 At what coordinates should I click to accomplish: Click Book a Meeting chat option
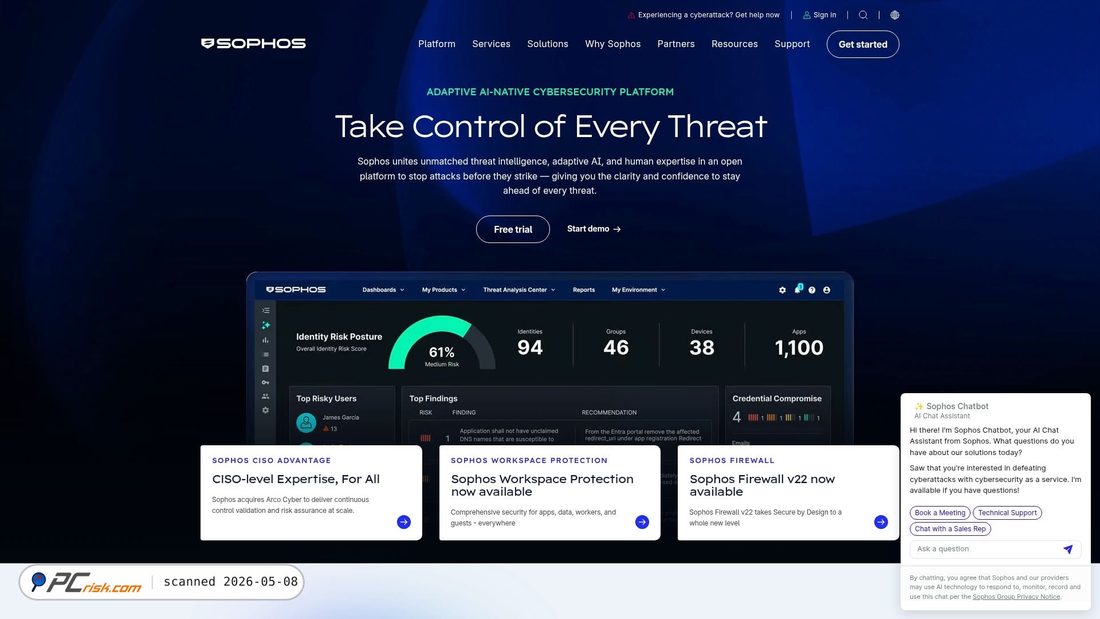coord(940,513)
